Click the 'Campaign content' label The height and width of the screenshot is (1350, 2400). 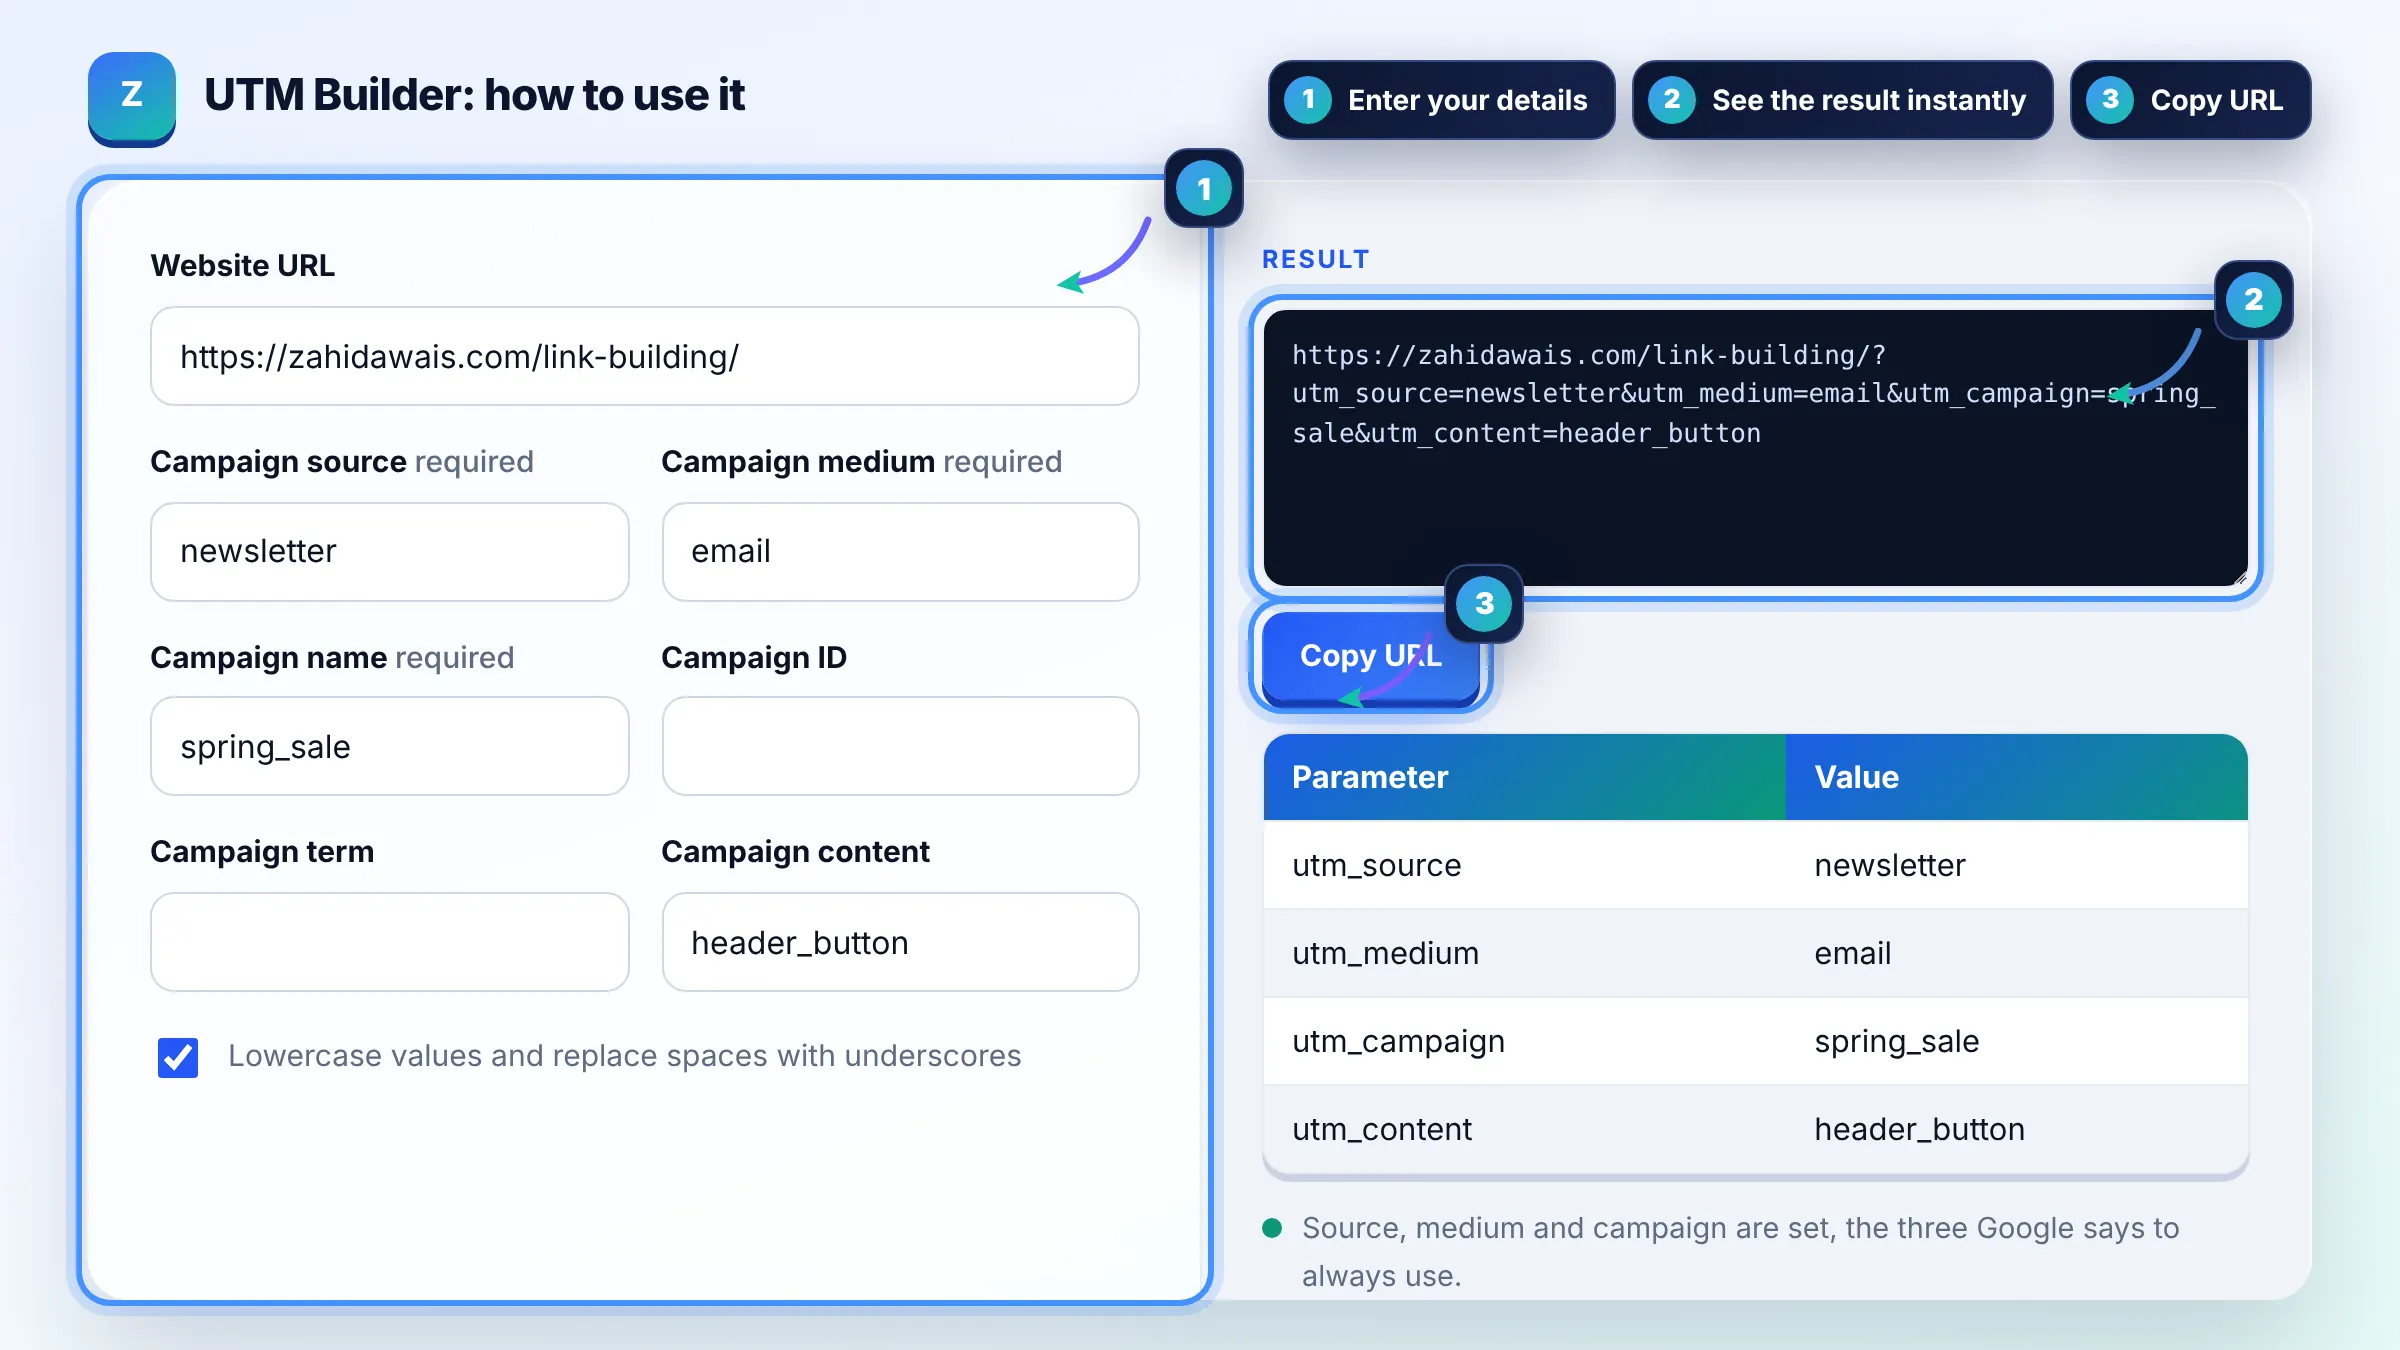796,852
